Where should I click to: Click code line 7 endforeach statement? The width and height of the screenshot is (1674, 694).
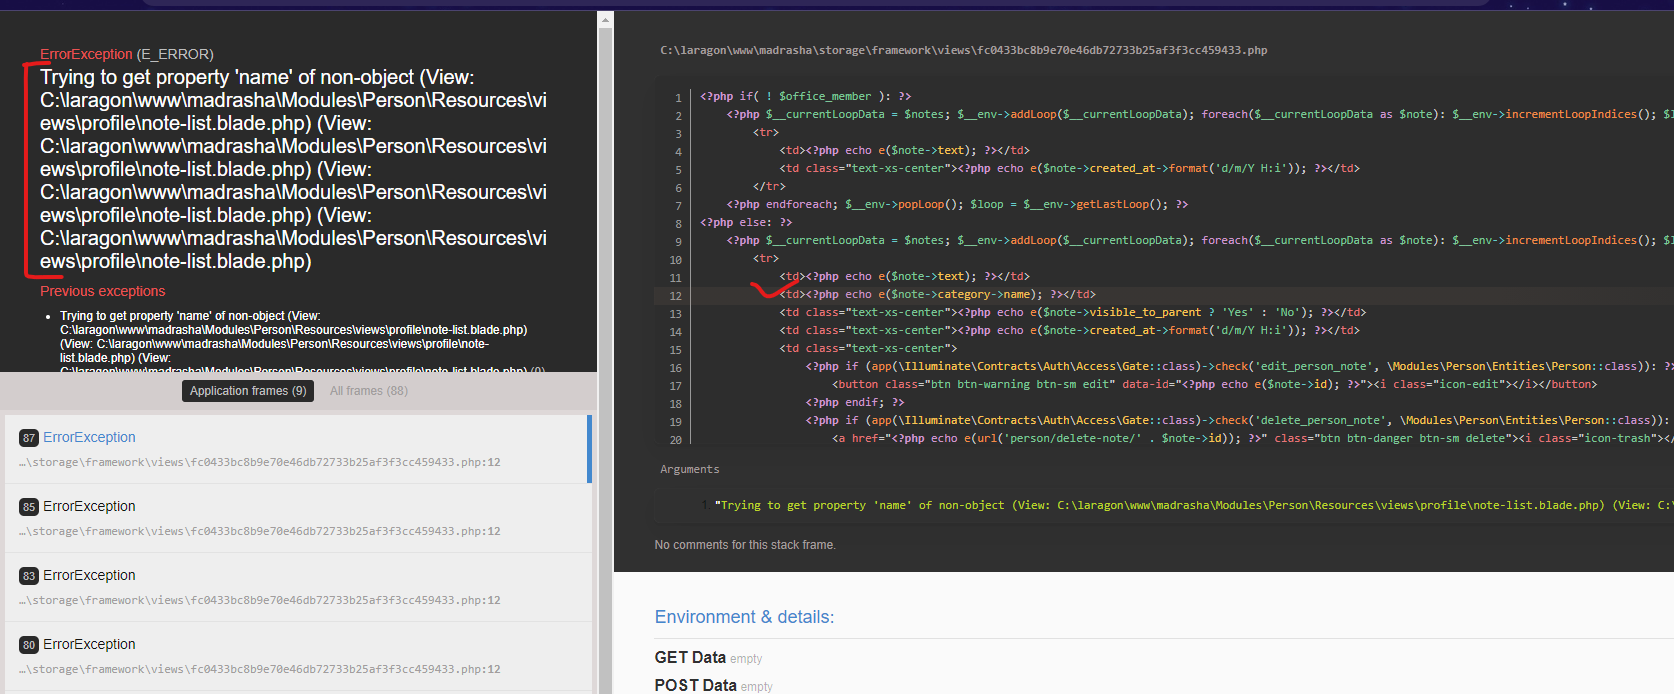tap(957, 205)
